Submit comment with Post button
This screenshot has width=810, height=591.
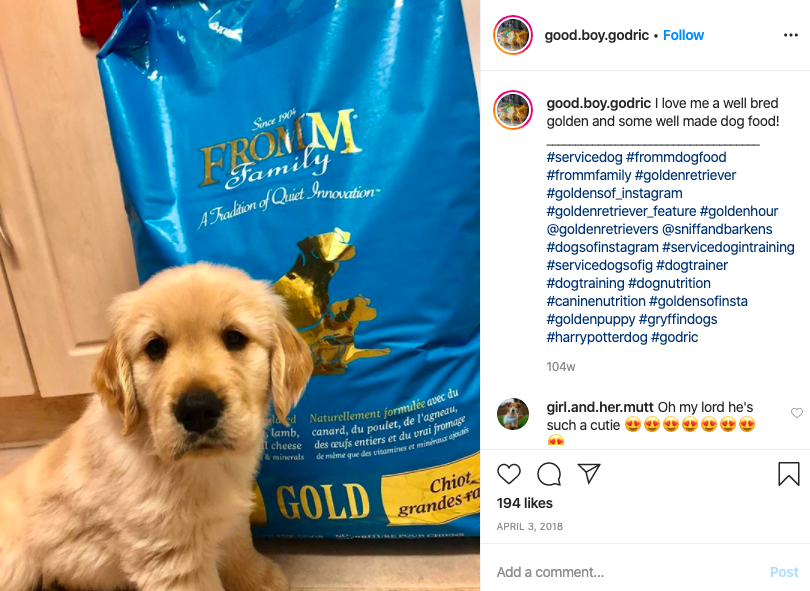784,572
